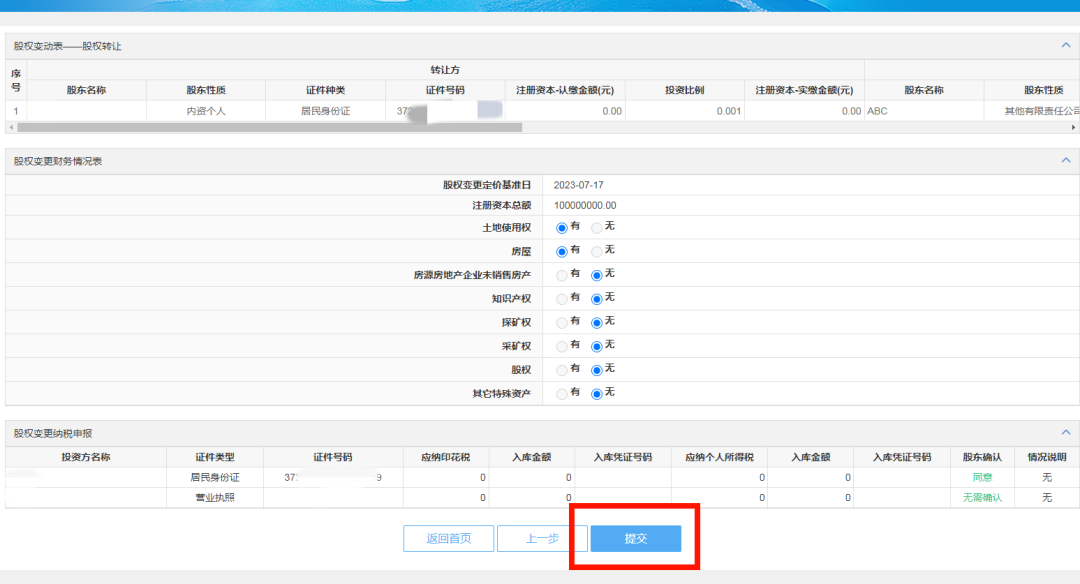
Task: Go back with 上一步 button
Action: (542, 539)
